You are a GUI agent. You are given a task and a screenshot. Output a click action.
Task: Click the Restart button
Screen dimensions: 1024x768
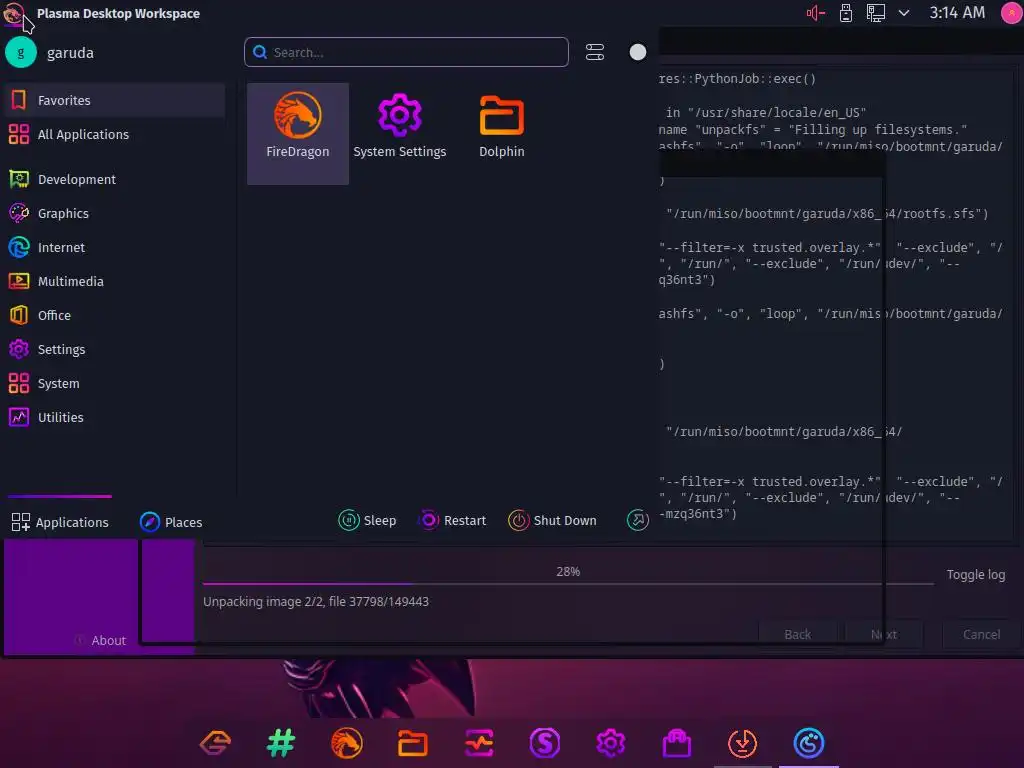click(452, 520)
